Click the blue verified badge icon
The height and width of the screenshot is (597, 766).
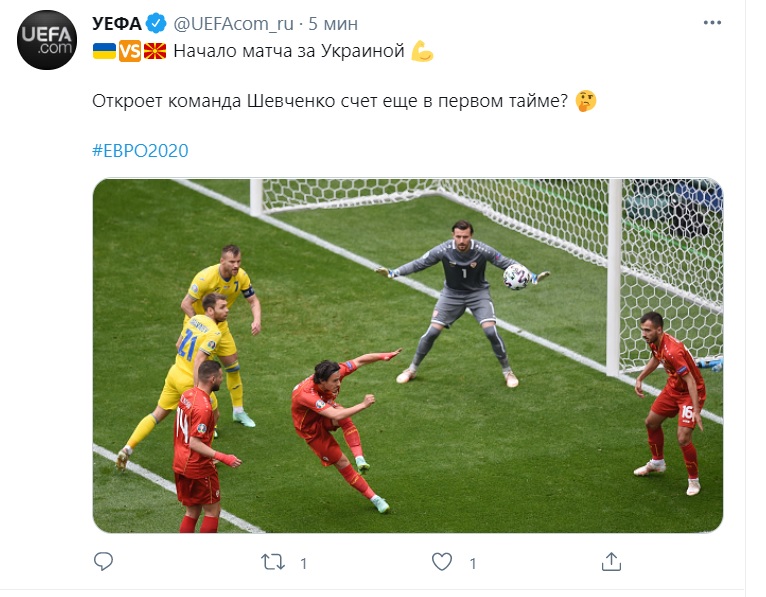[x=156, y=23]
